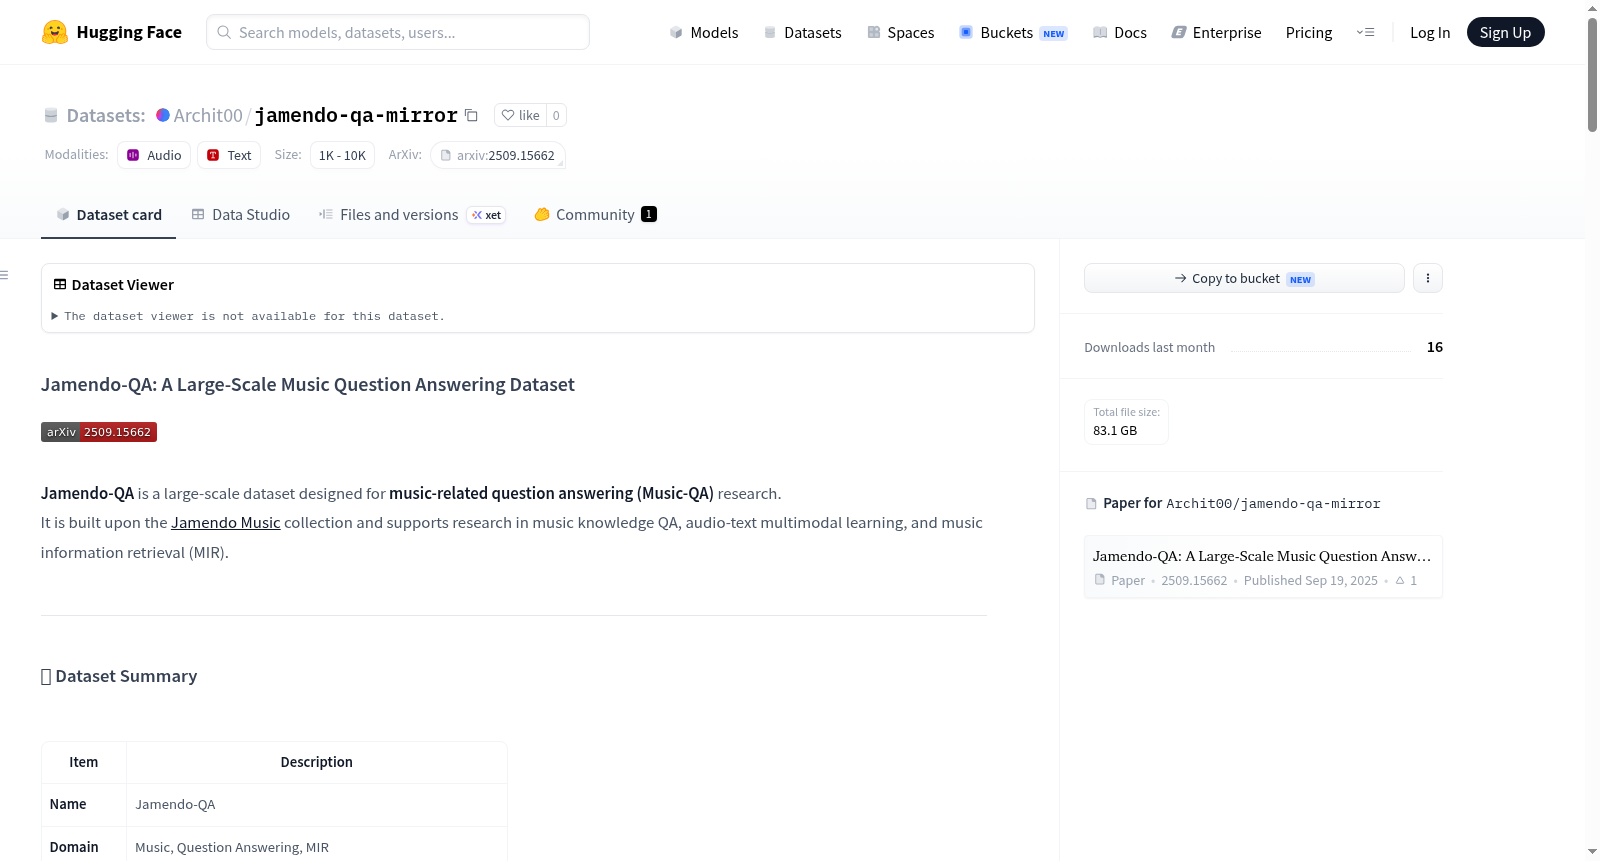Open the Jamendo-QA paper card

click(x=1263, y=567)
